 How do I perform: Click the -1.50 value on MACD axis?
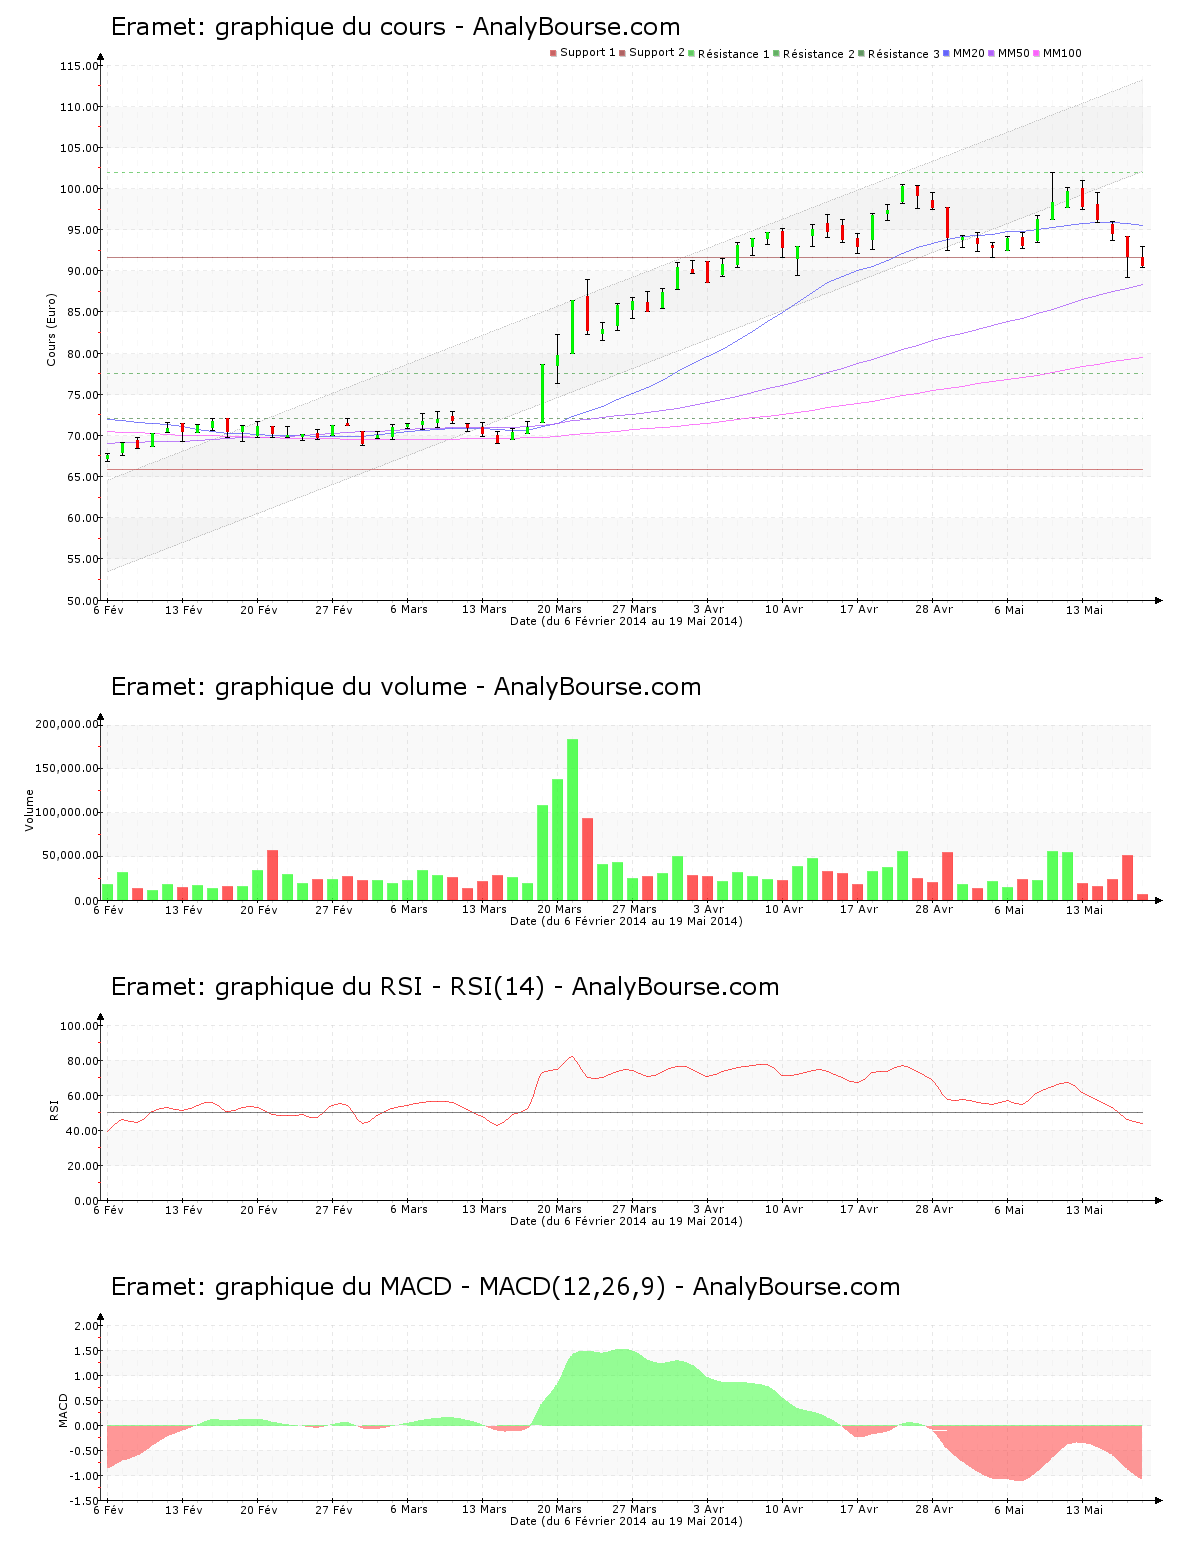tap(84, 1501)
